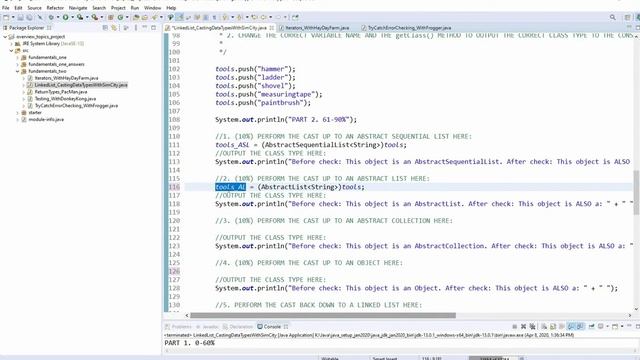Select the LinkedList_CastingDataTypesWithSimCity.java editor tab
The image size is (640, 360).
click(219, 28)
